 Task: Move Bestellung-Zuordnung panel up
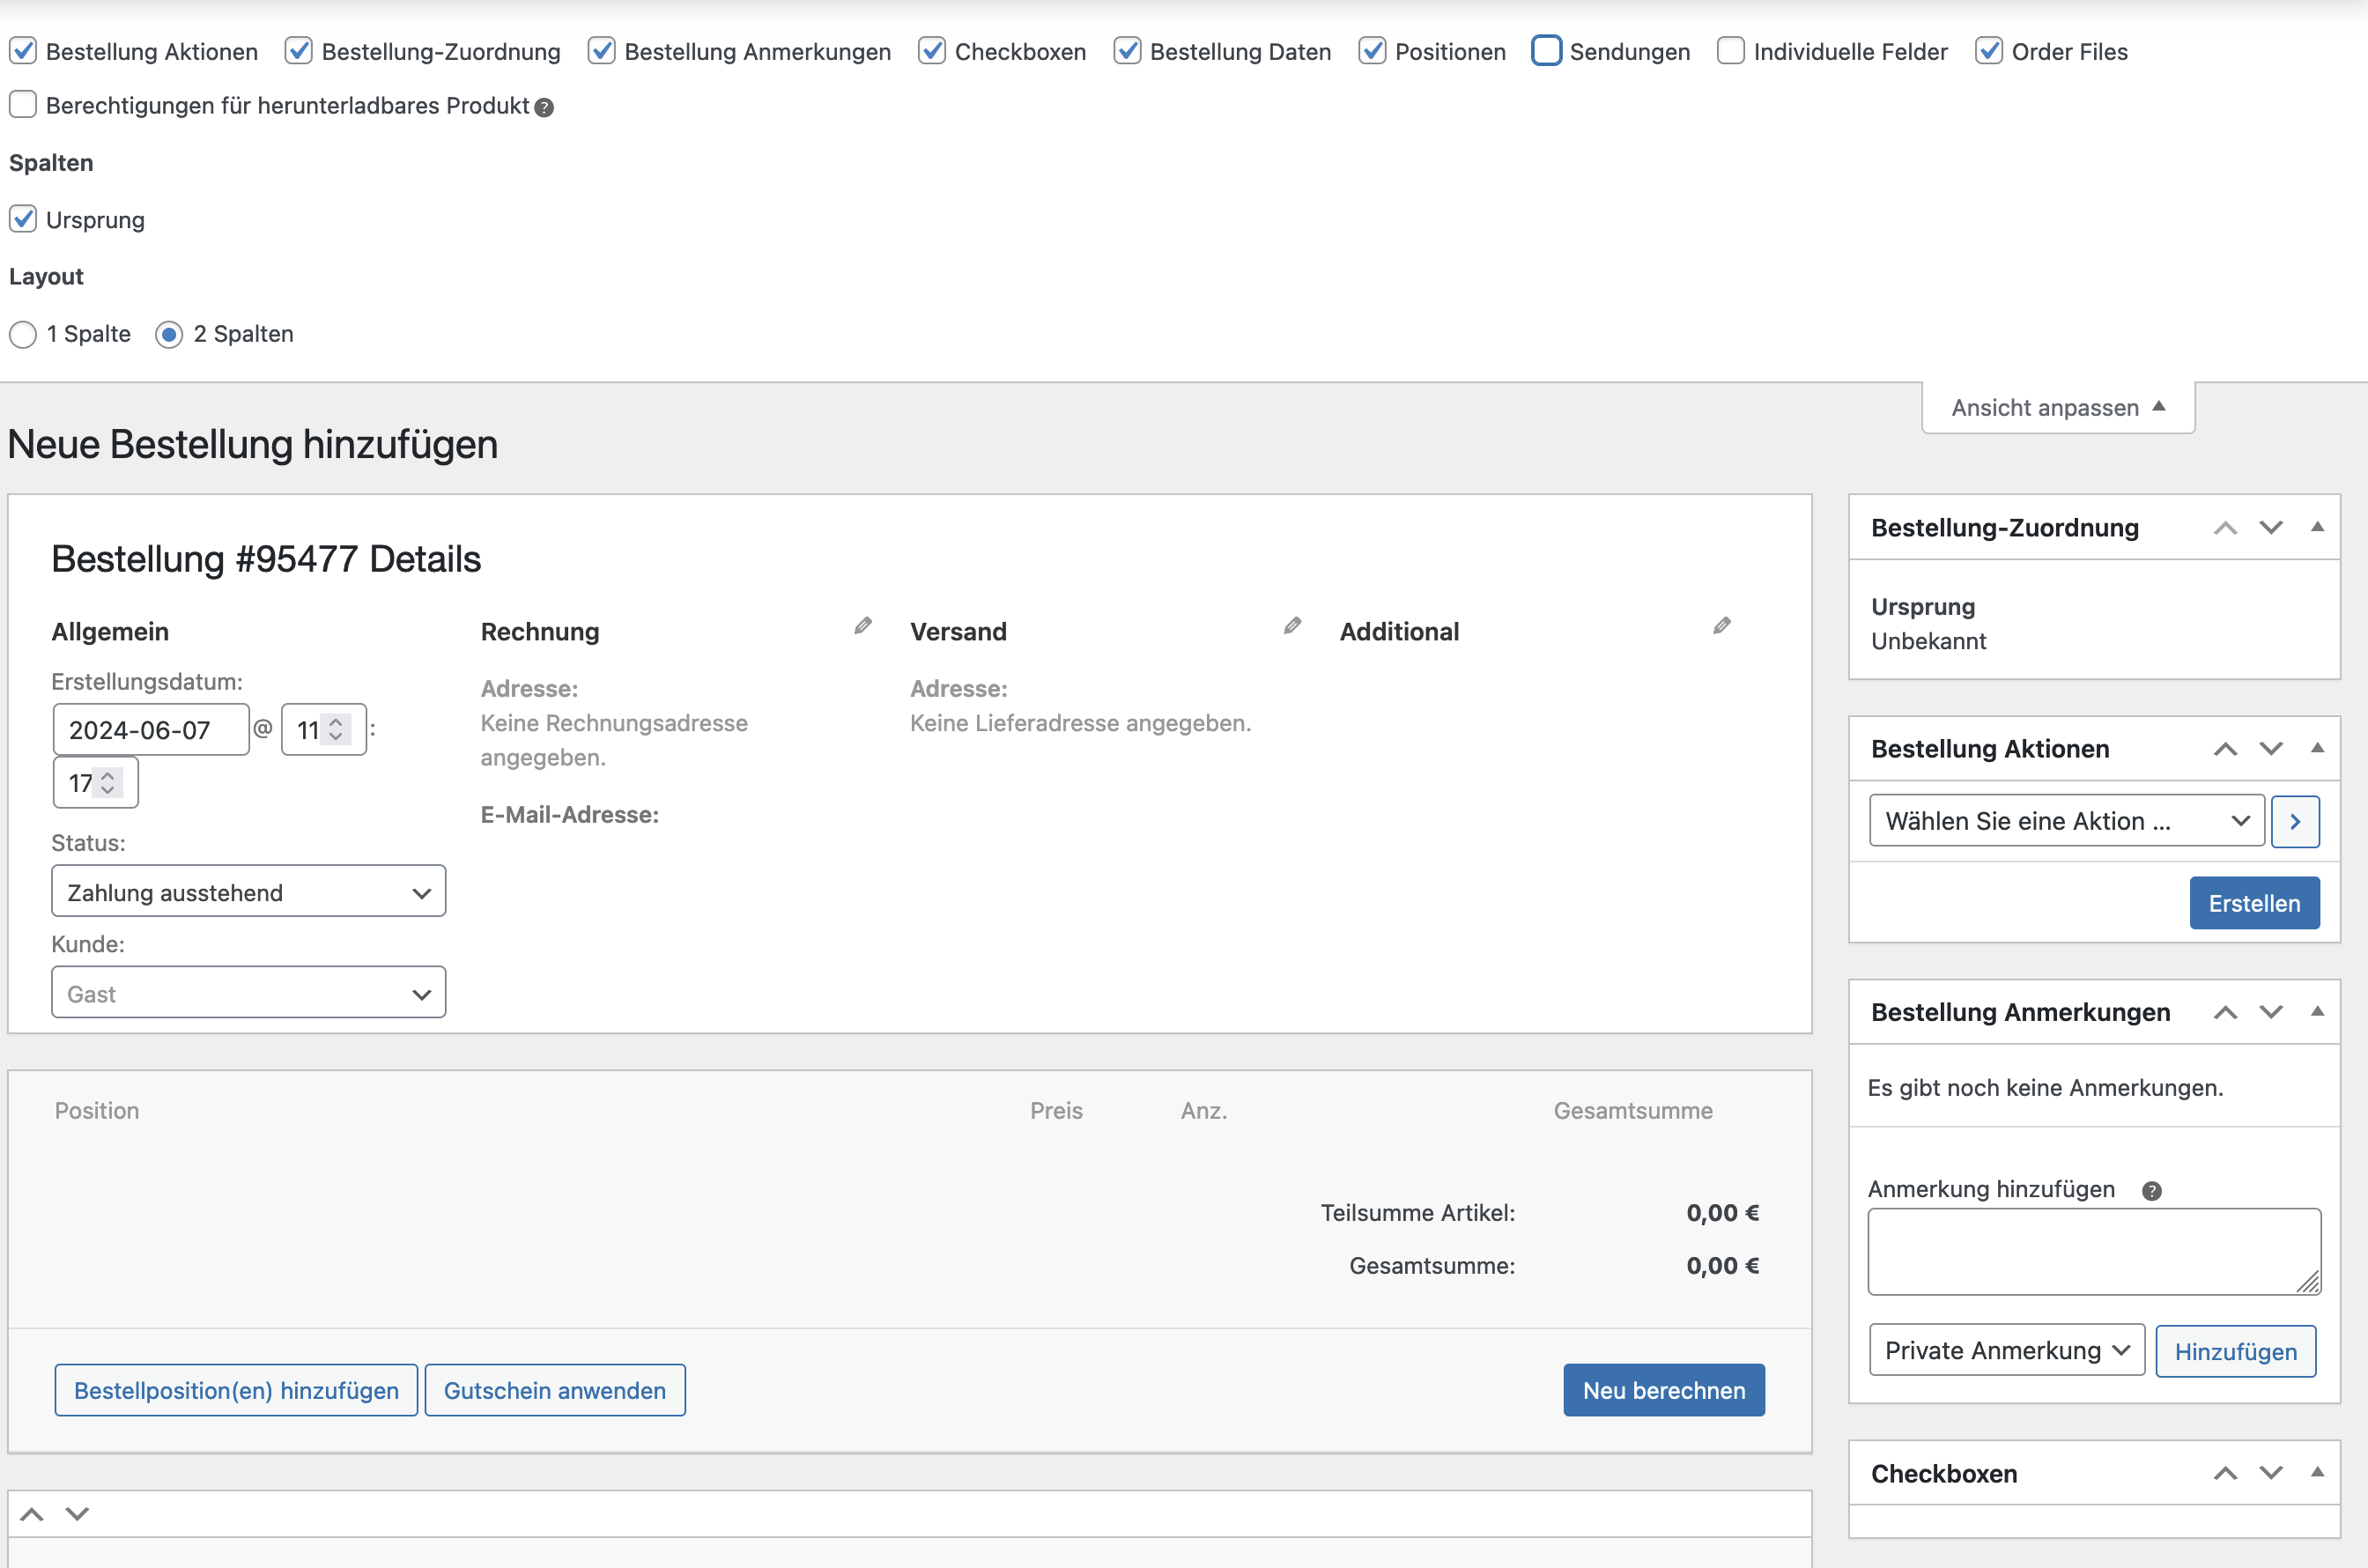coord(2225,528)
